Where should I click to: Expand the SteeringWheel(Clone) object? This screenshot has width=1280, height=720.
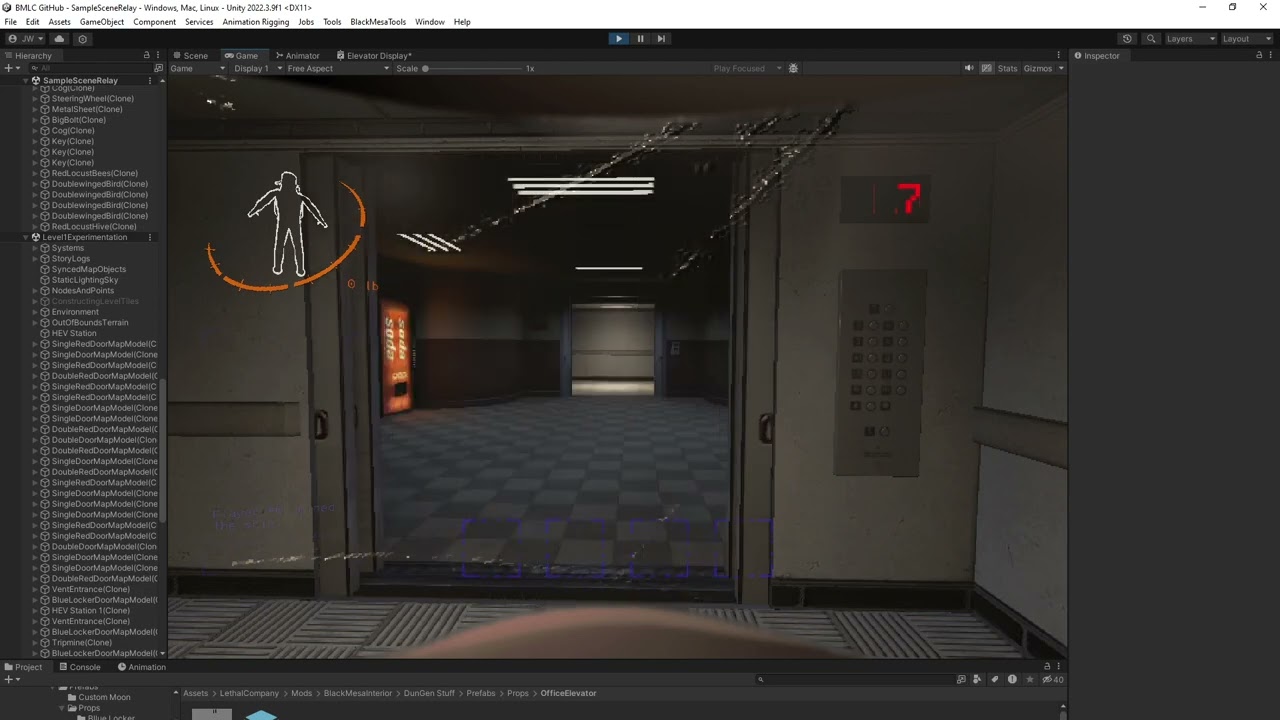click(35, 99)
